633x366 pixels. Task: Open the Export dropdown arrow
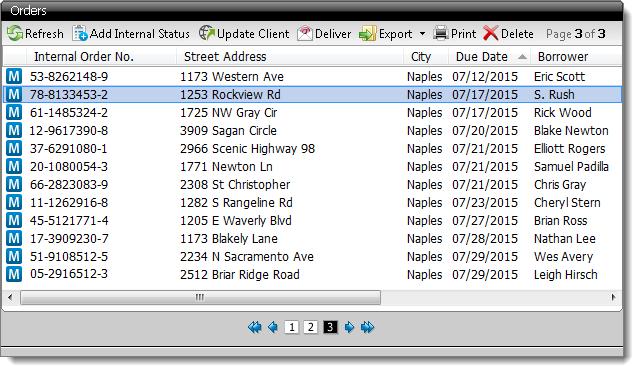click(x=422, y=33)
